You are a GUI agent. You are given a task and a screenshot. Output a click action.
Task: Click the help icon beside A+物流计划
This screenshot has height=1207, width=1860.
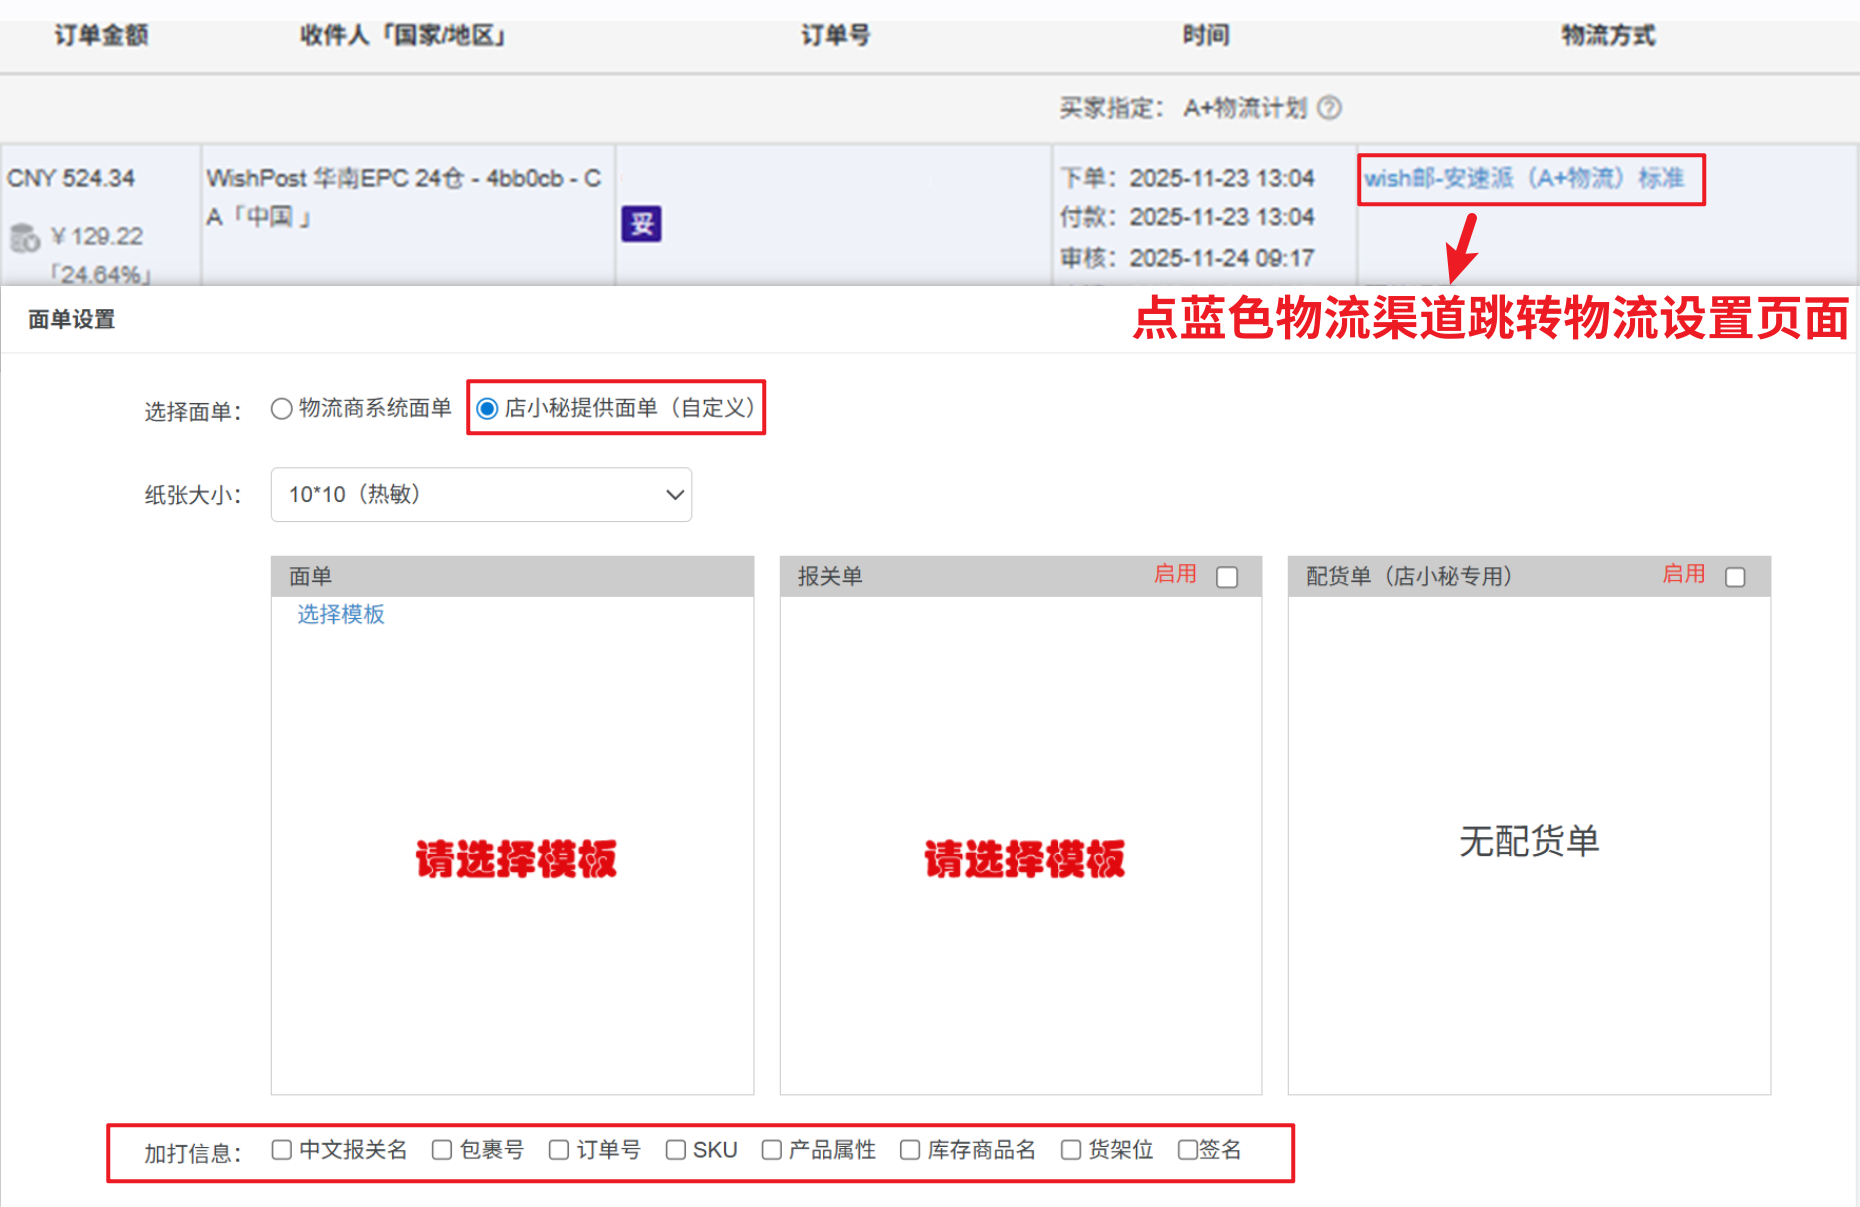pyautogui.click(x=1329, y=108)
